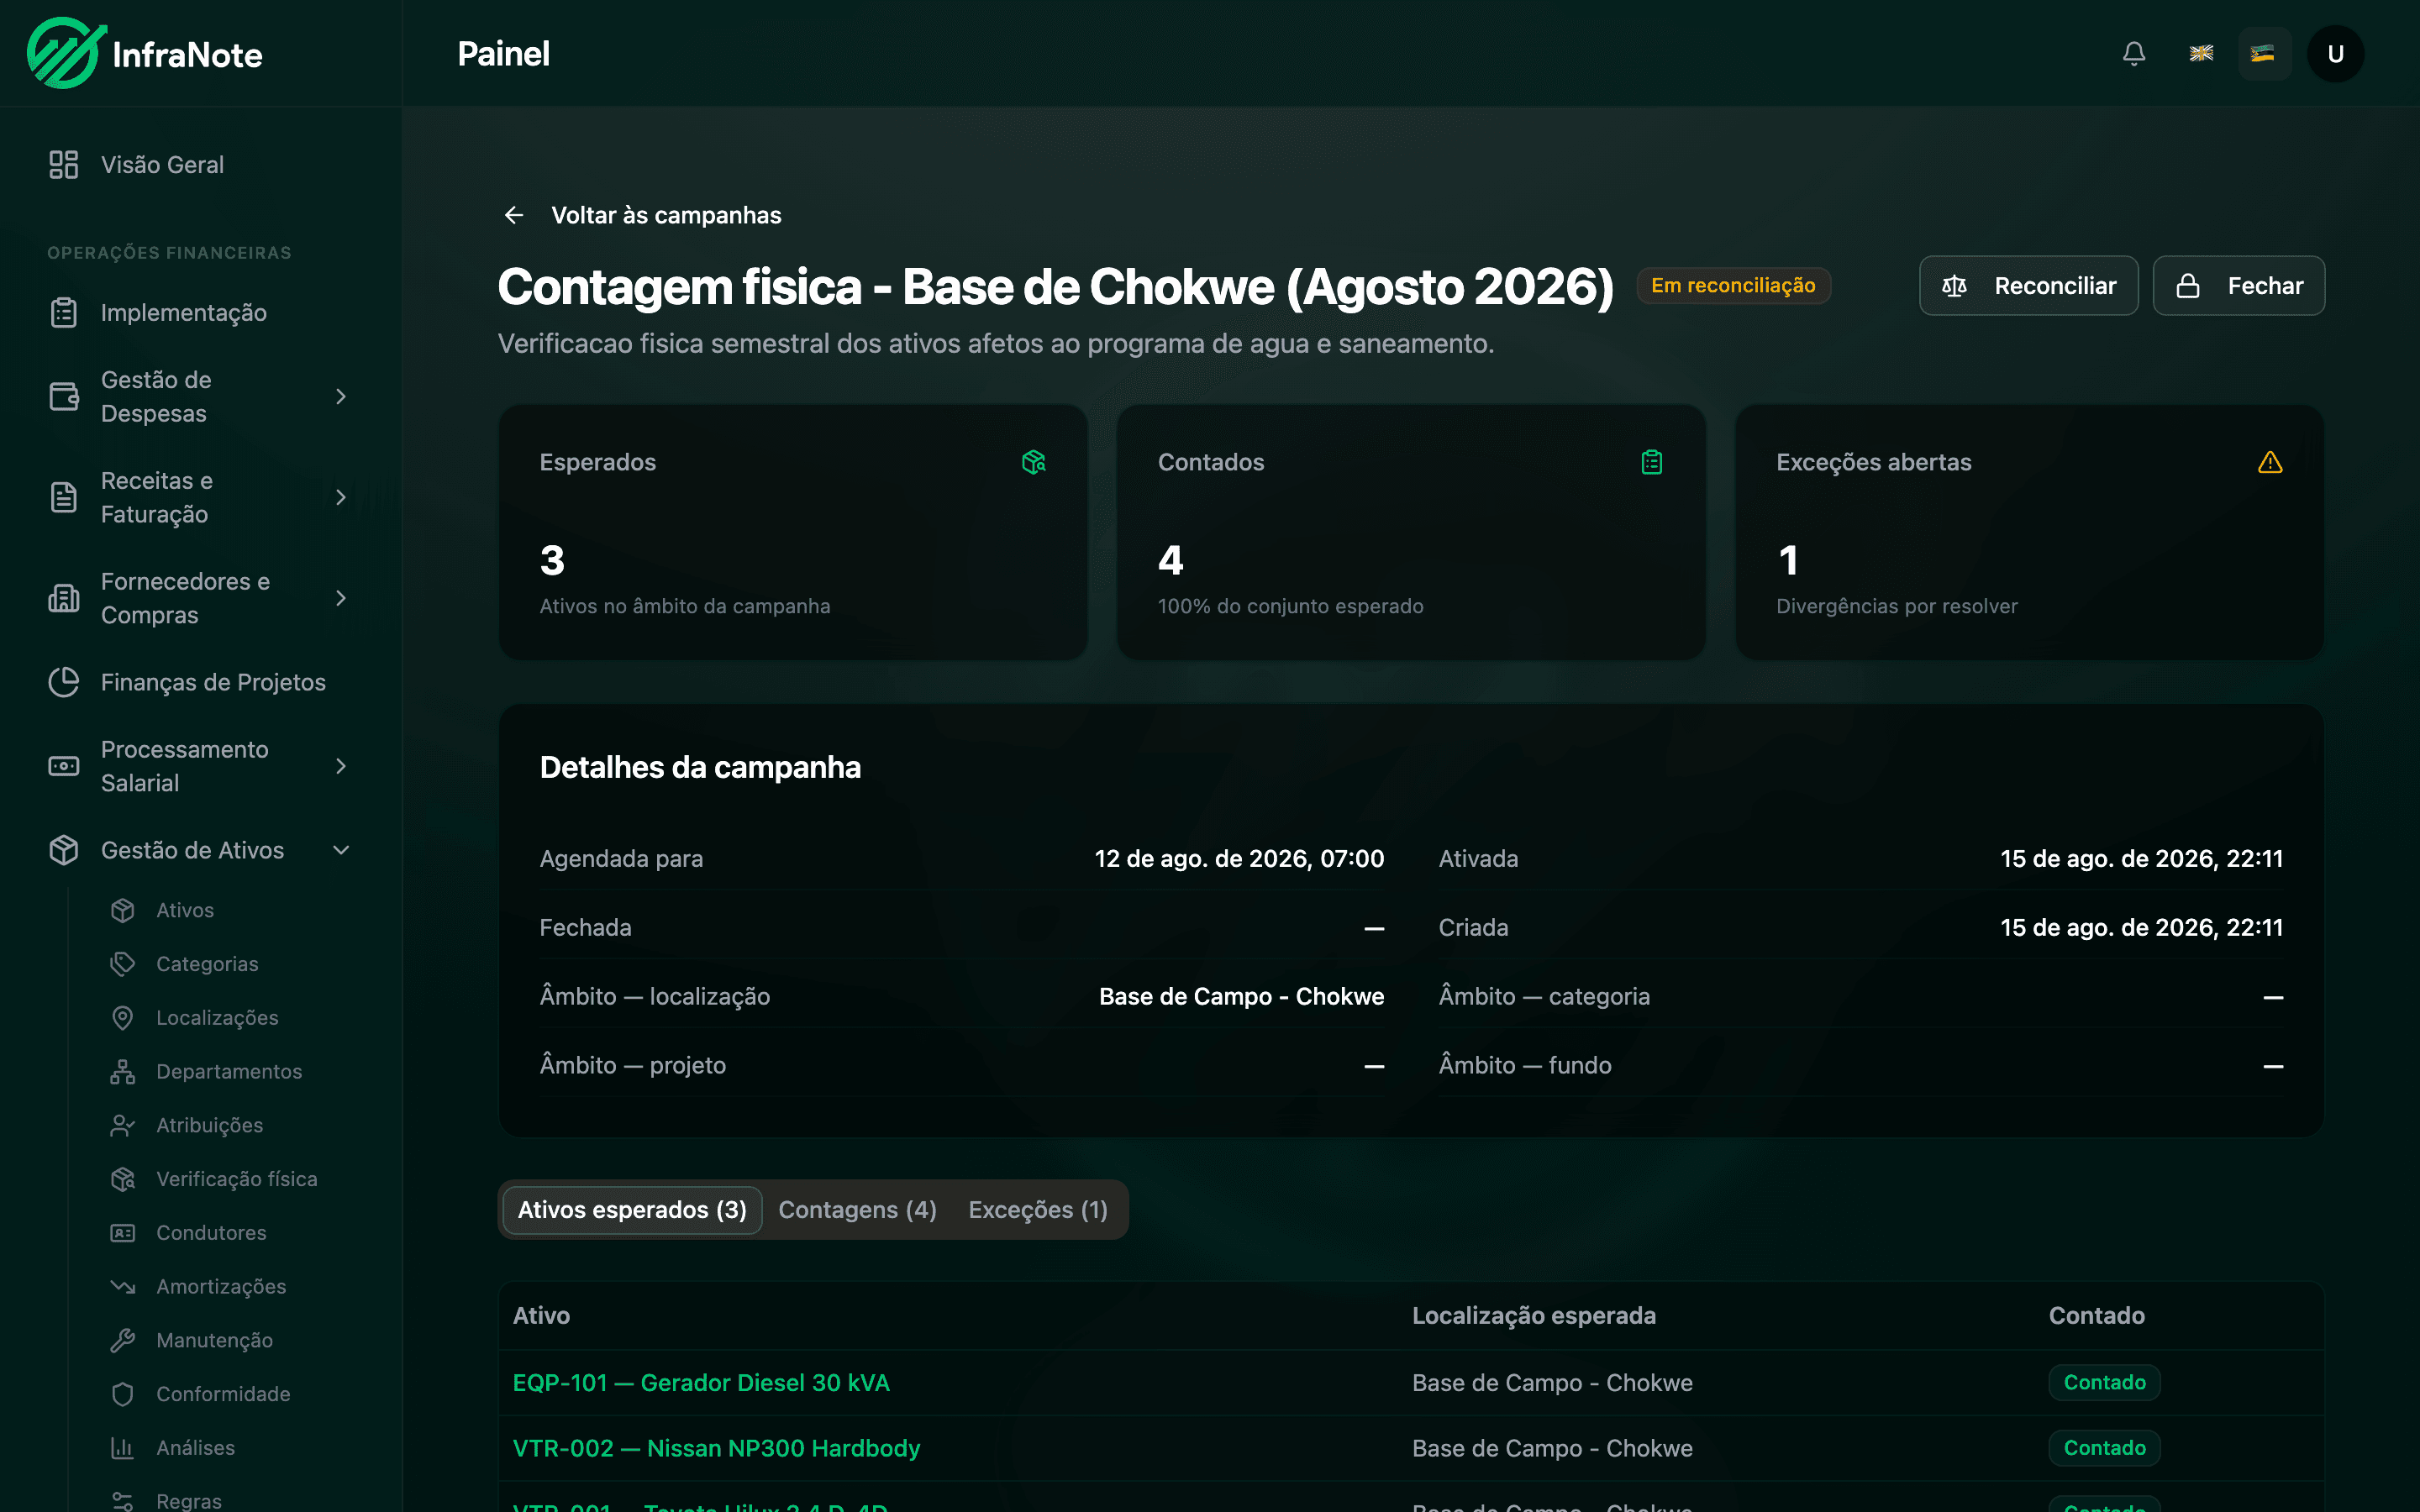2420x1512 pixels.
Task: Click the Esperados card package icon
Action: point(1034,462)
